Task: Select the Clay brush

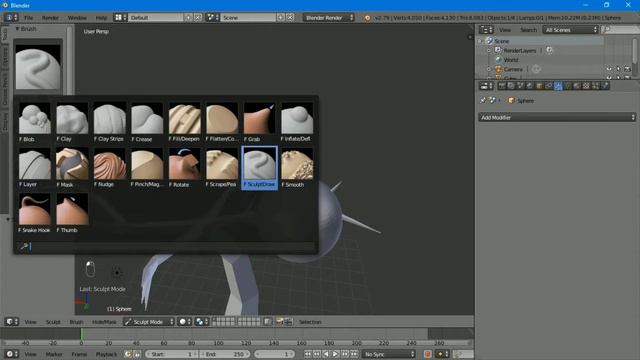Action: [72, 122]
